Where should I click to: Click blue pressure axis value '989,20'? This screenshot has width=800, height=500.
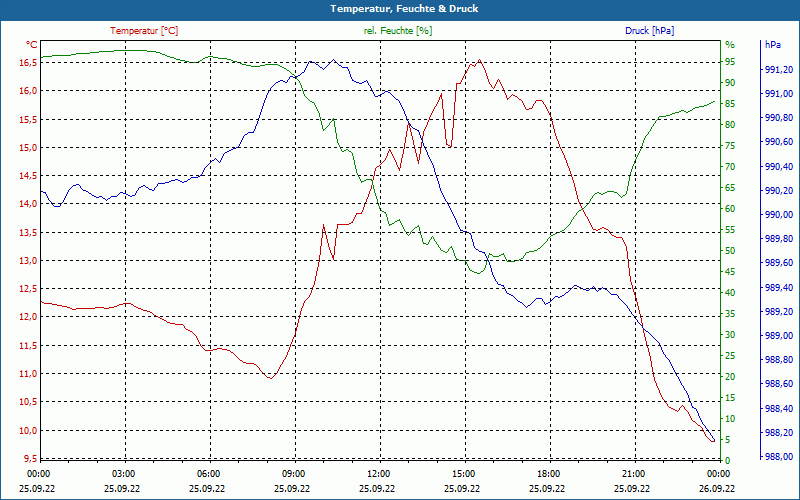click(779, 311)
